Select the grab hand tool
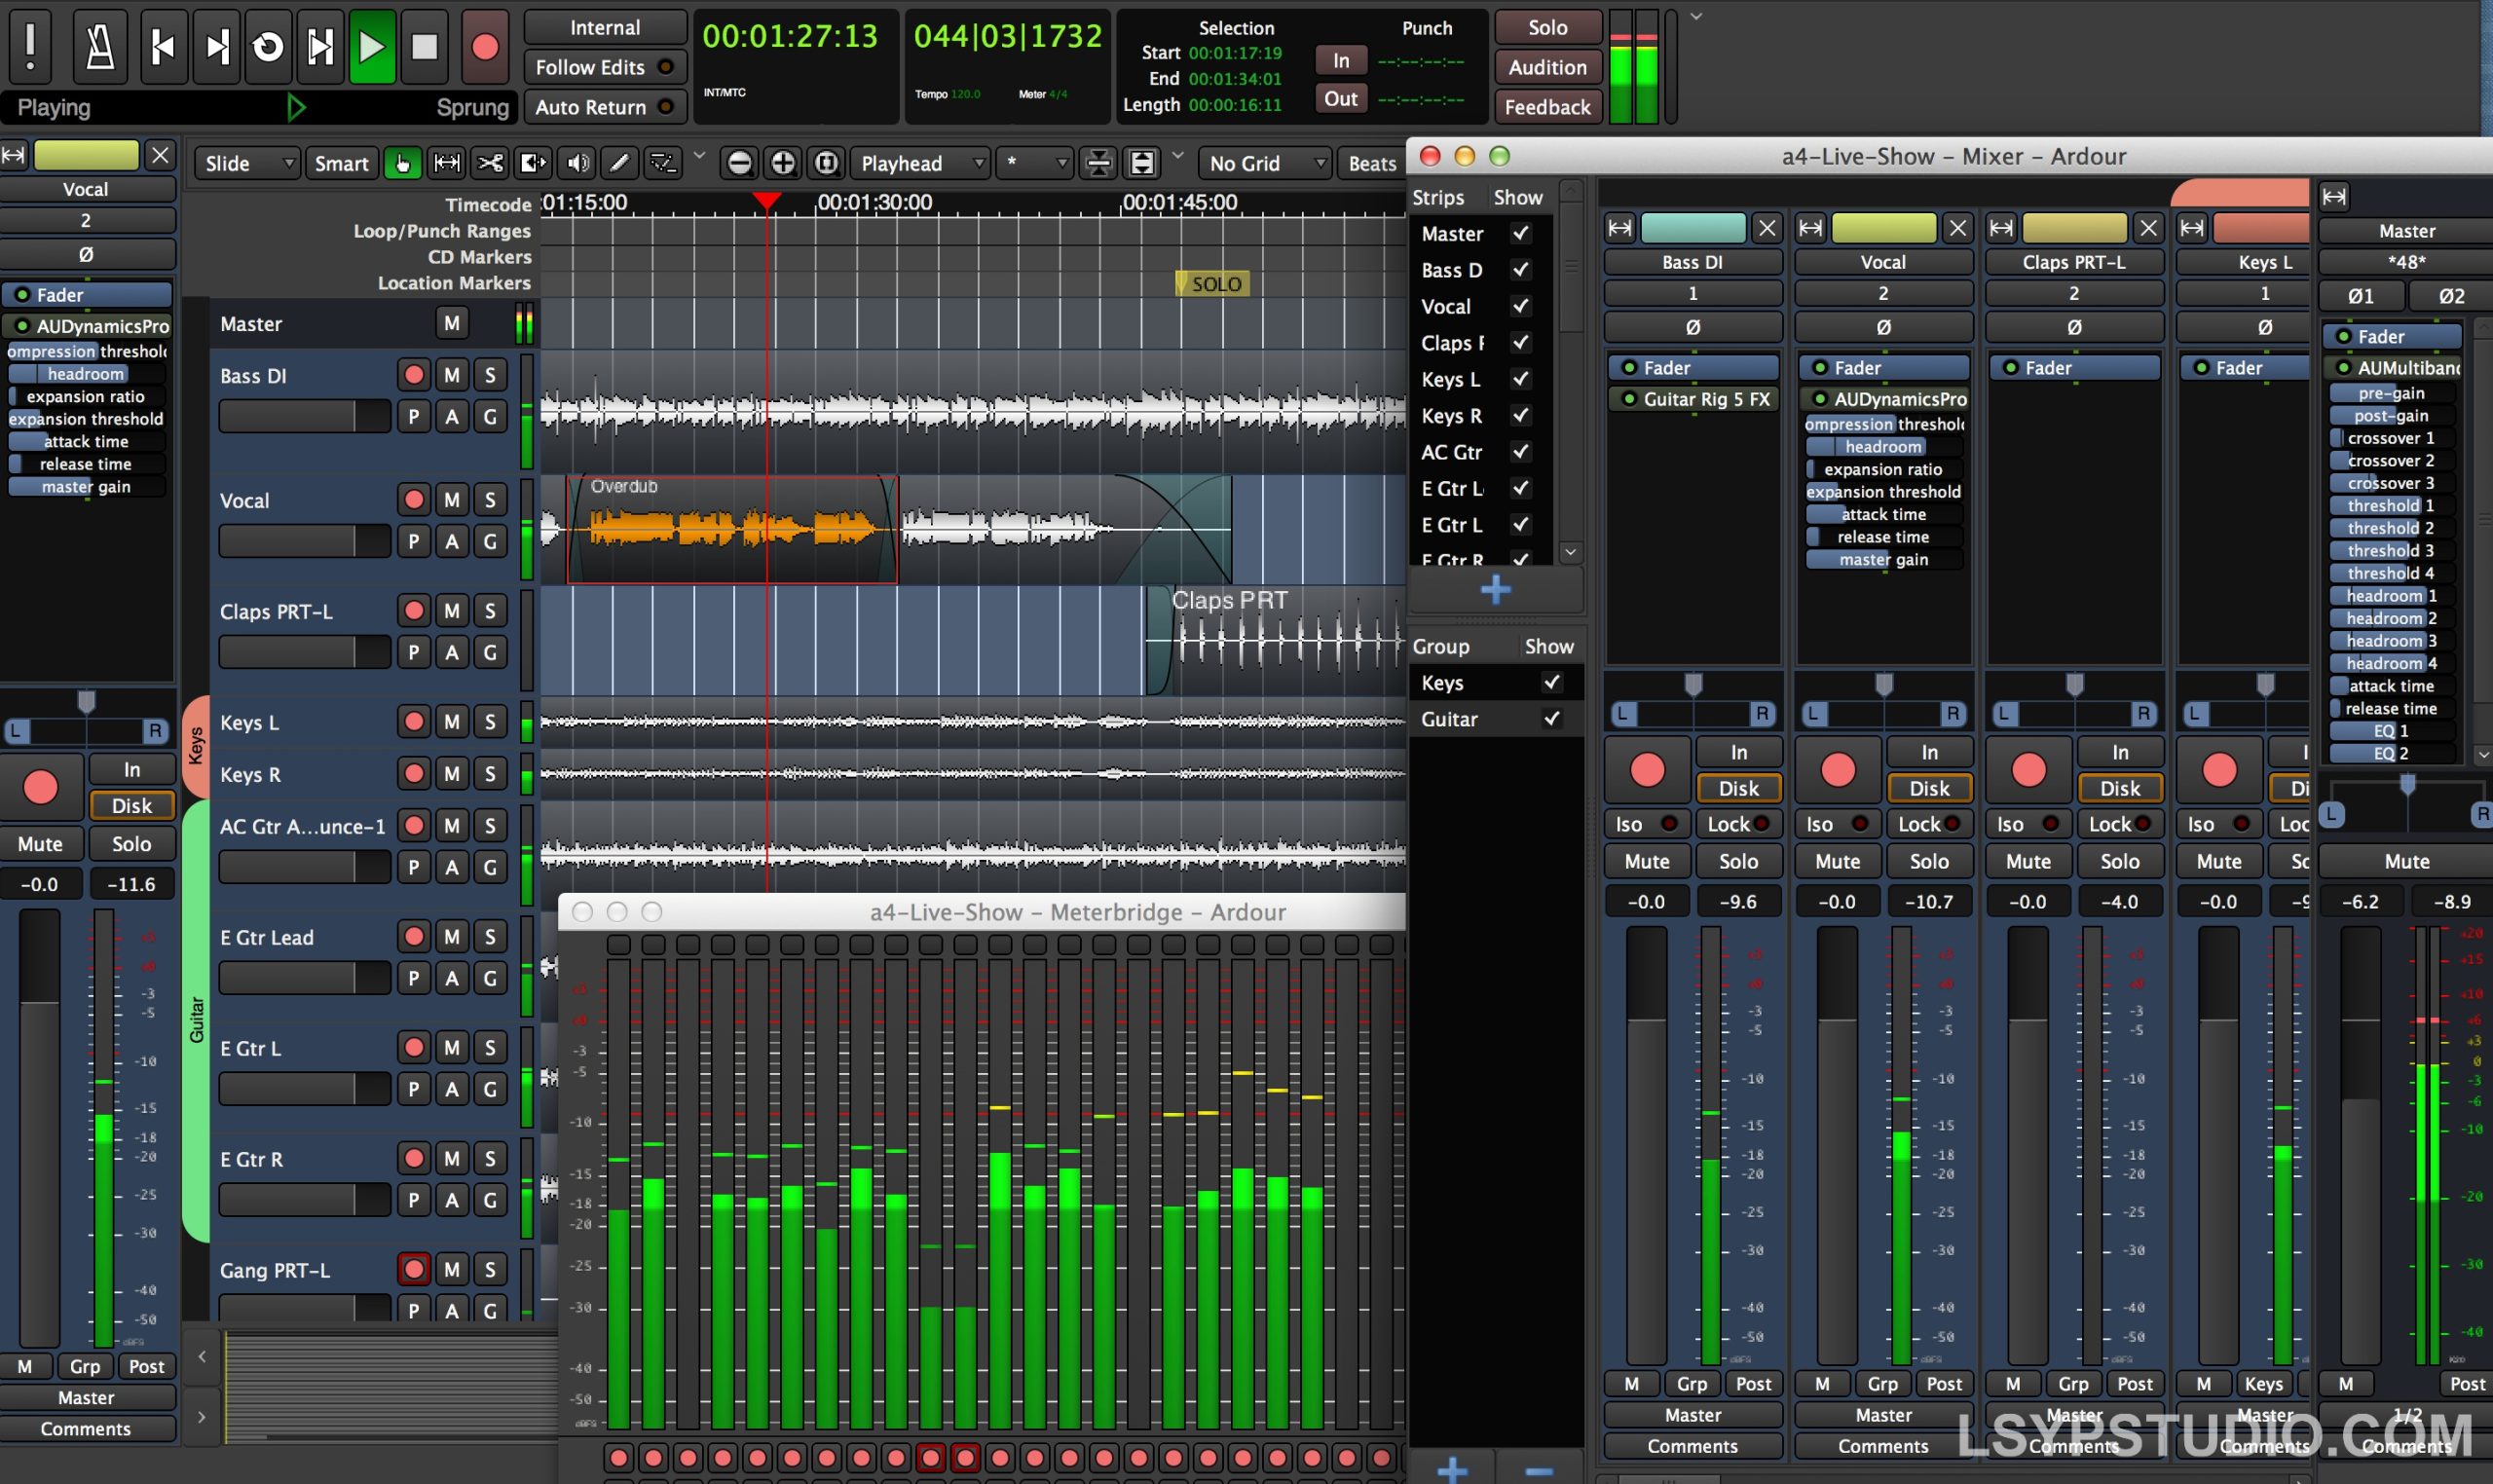Screen dimensions: 2493x1484 coord(403,163)
